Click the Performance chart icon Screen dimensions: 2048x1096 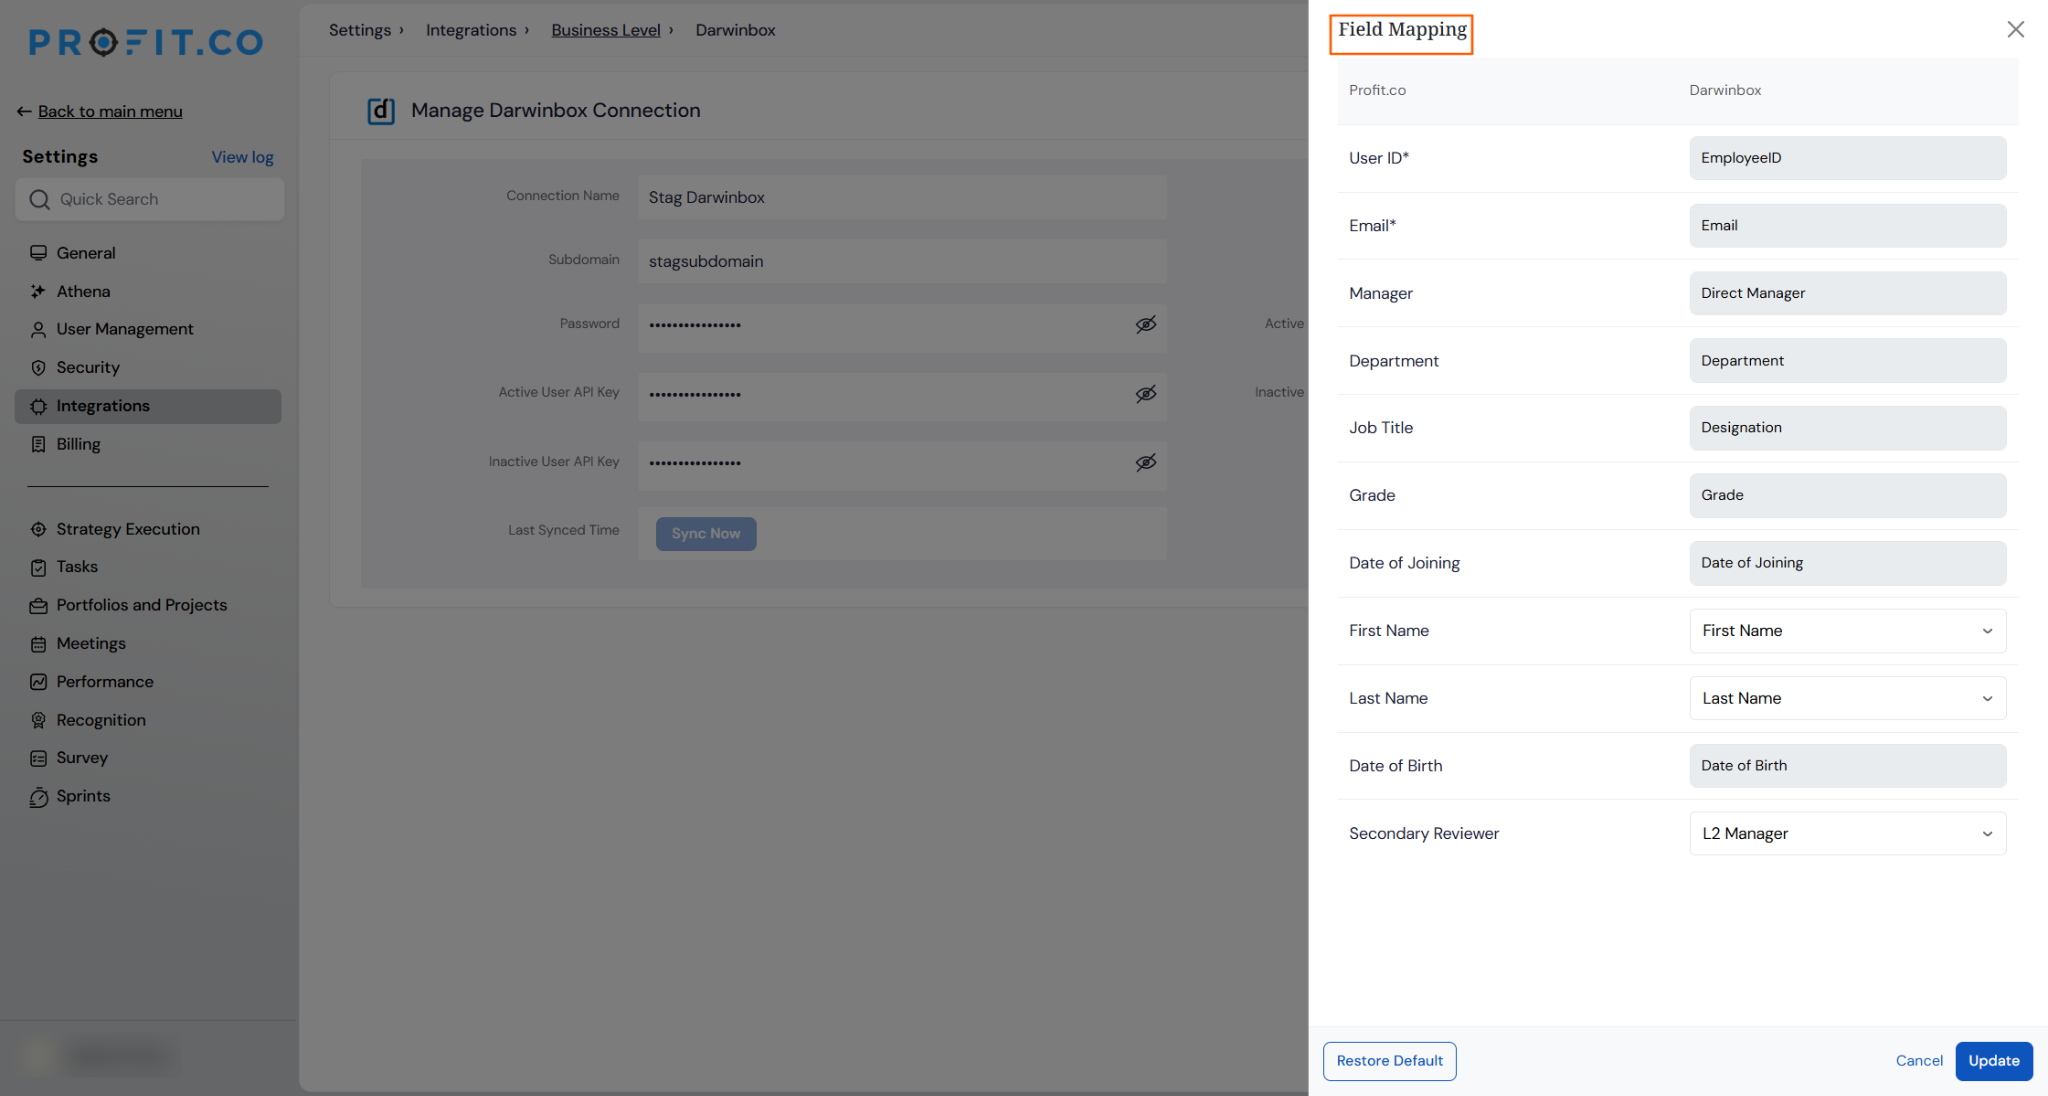pos(38,682)
